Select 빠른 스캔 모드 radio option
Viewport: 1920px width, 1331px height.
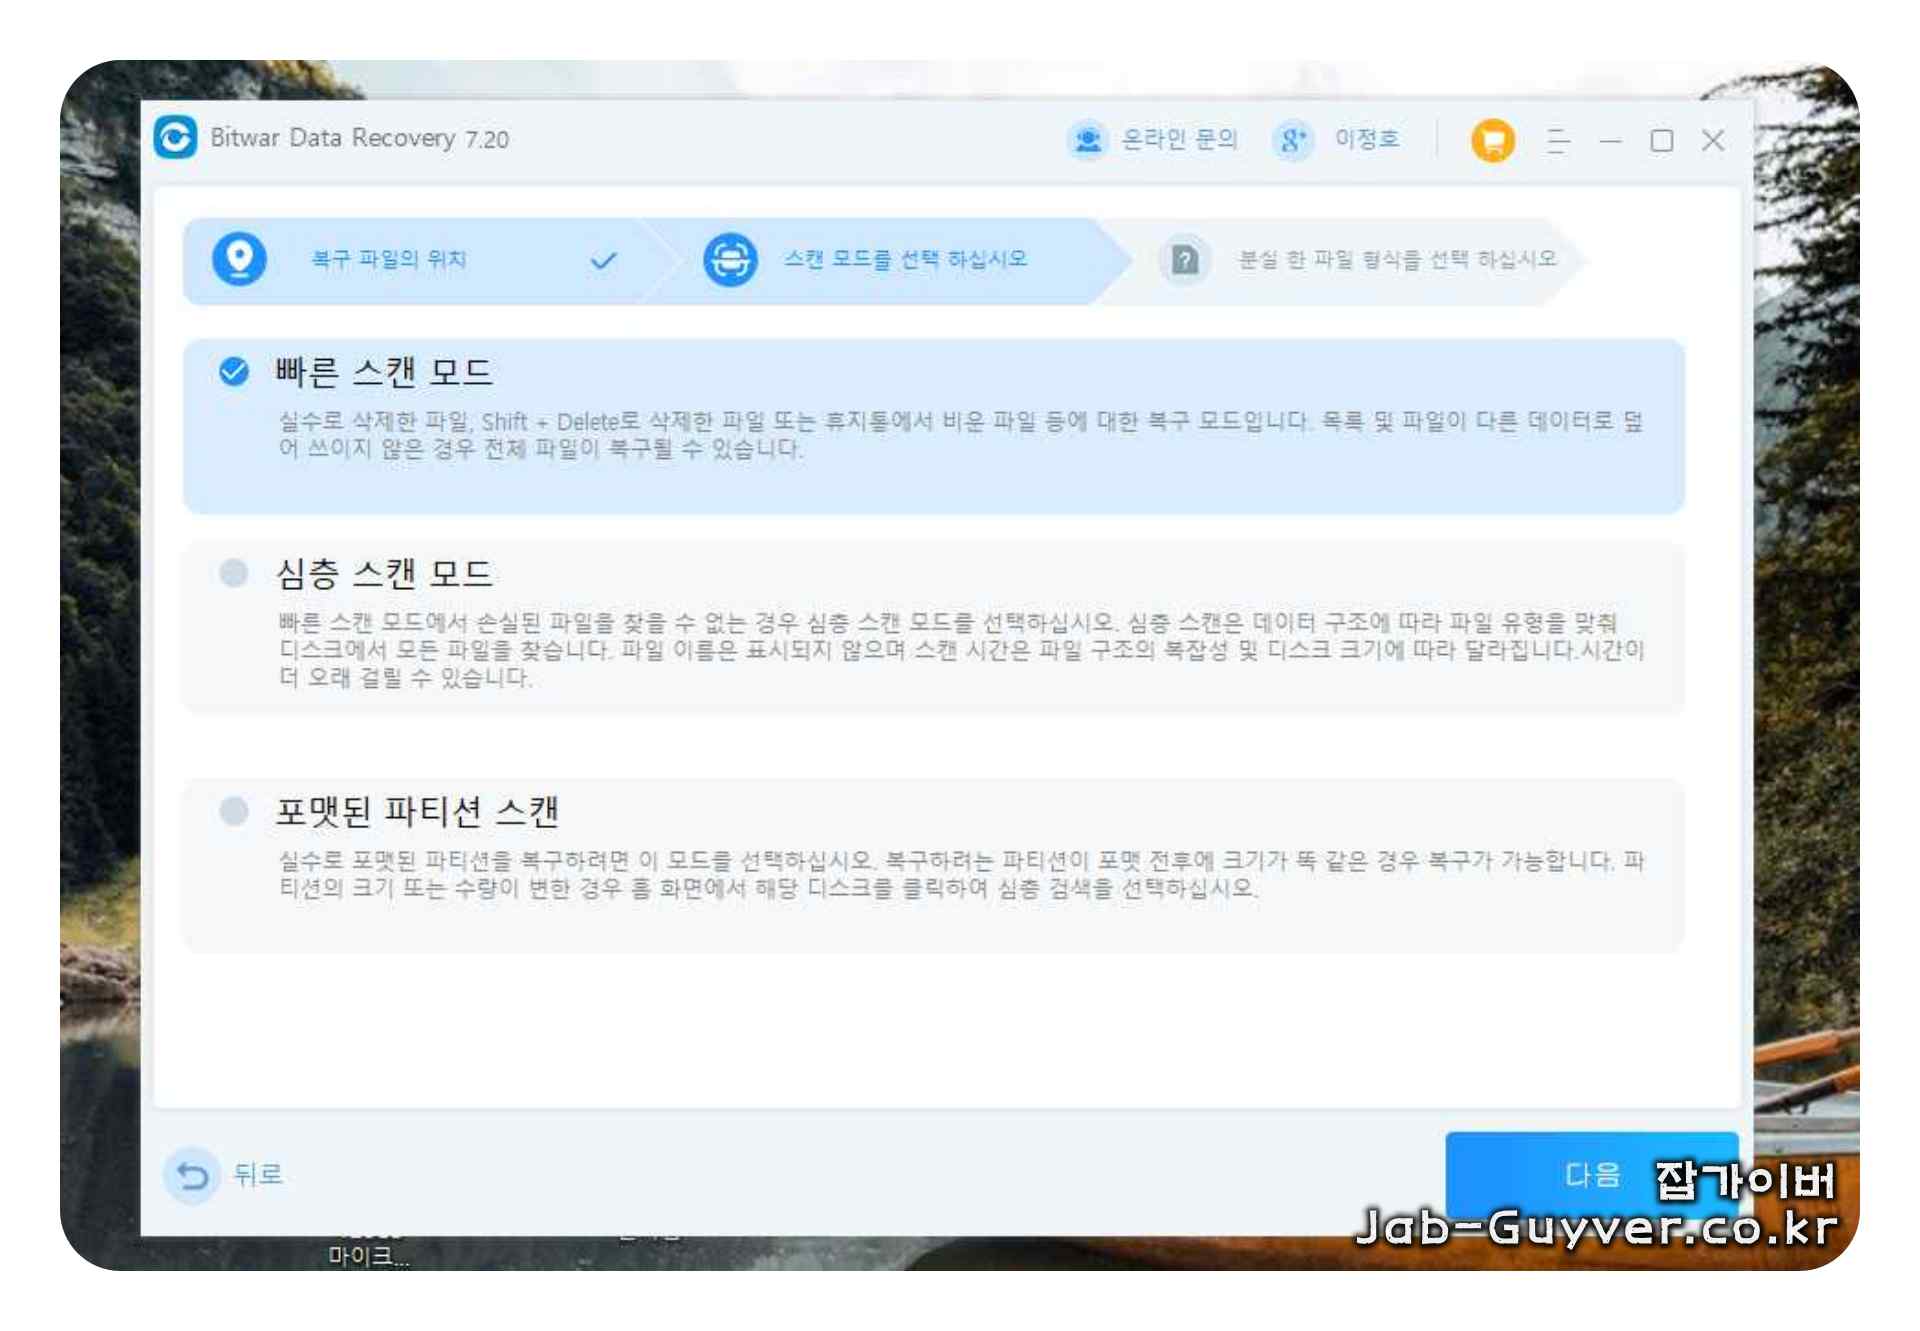point(234,372)
